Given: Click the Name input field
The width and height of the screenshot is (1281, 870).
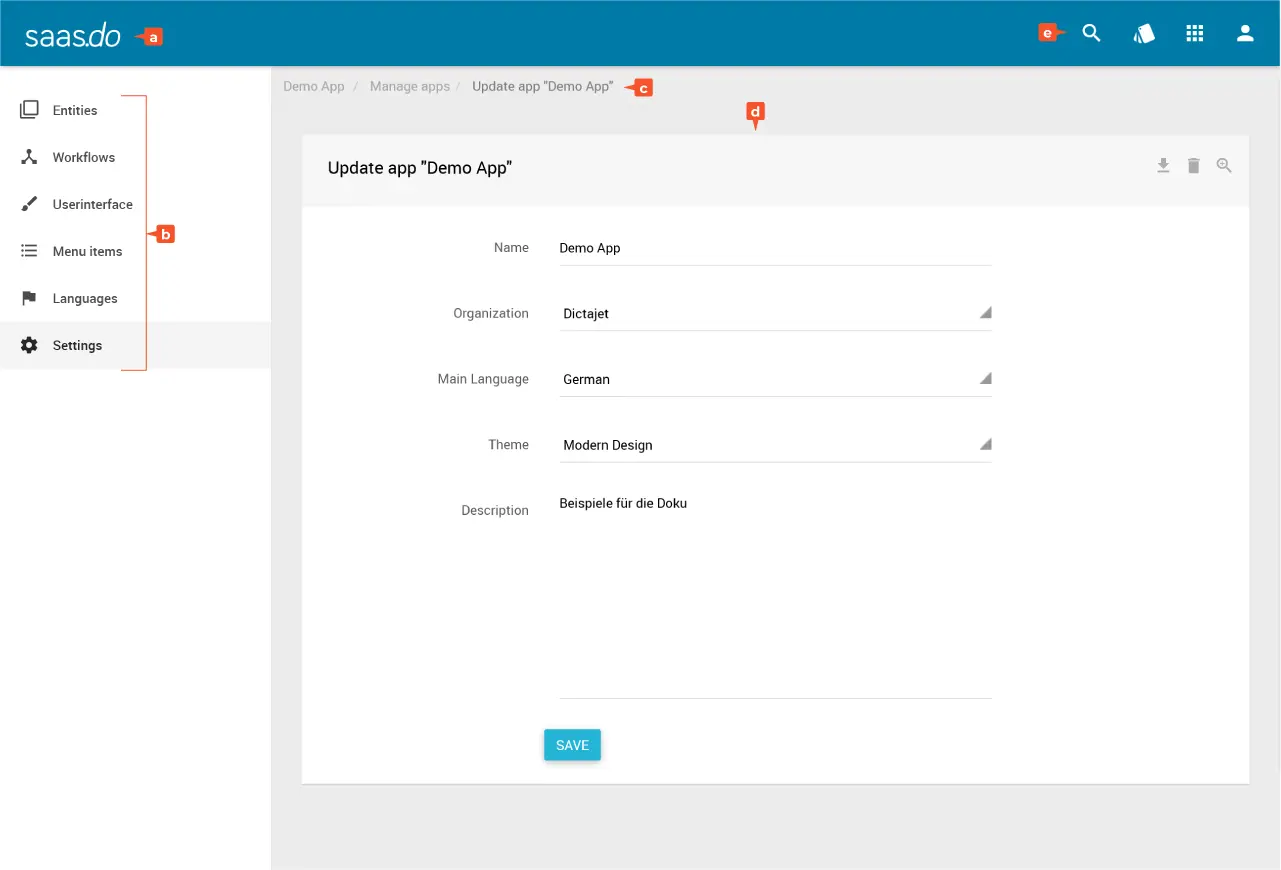Looking at the screenshot, I should tap(774, 248).
